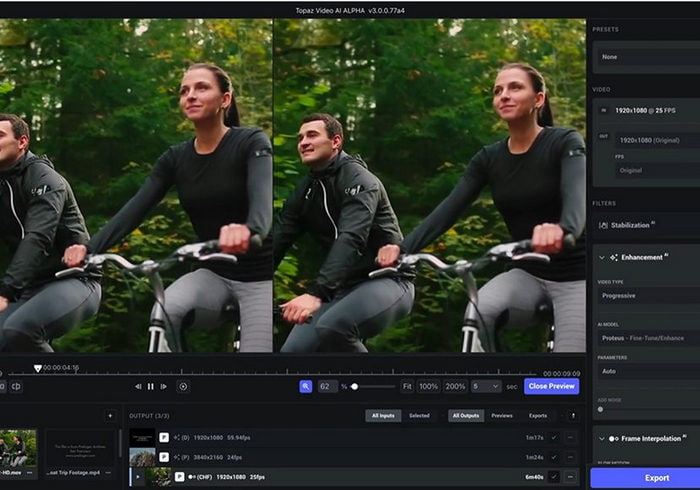The height and width of the screenshot is (490, 700).
Task: Click the Add Noise slider handle
Action: pyautogui.click(x=600, y=409)
